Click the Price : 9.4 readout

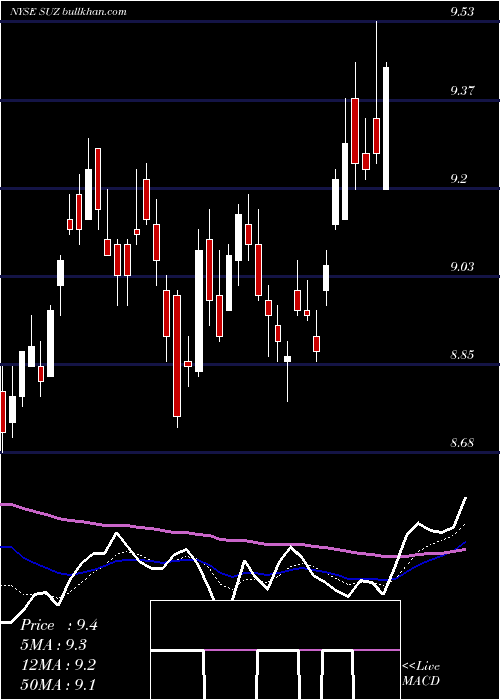[59, 626]
